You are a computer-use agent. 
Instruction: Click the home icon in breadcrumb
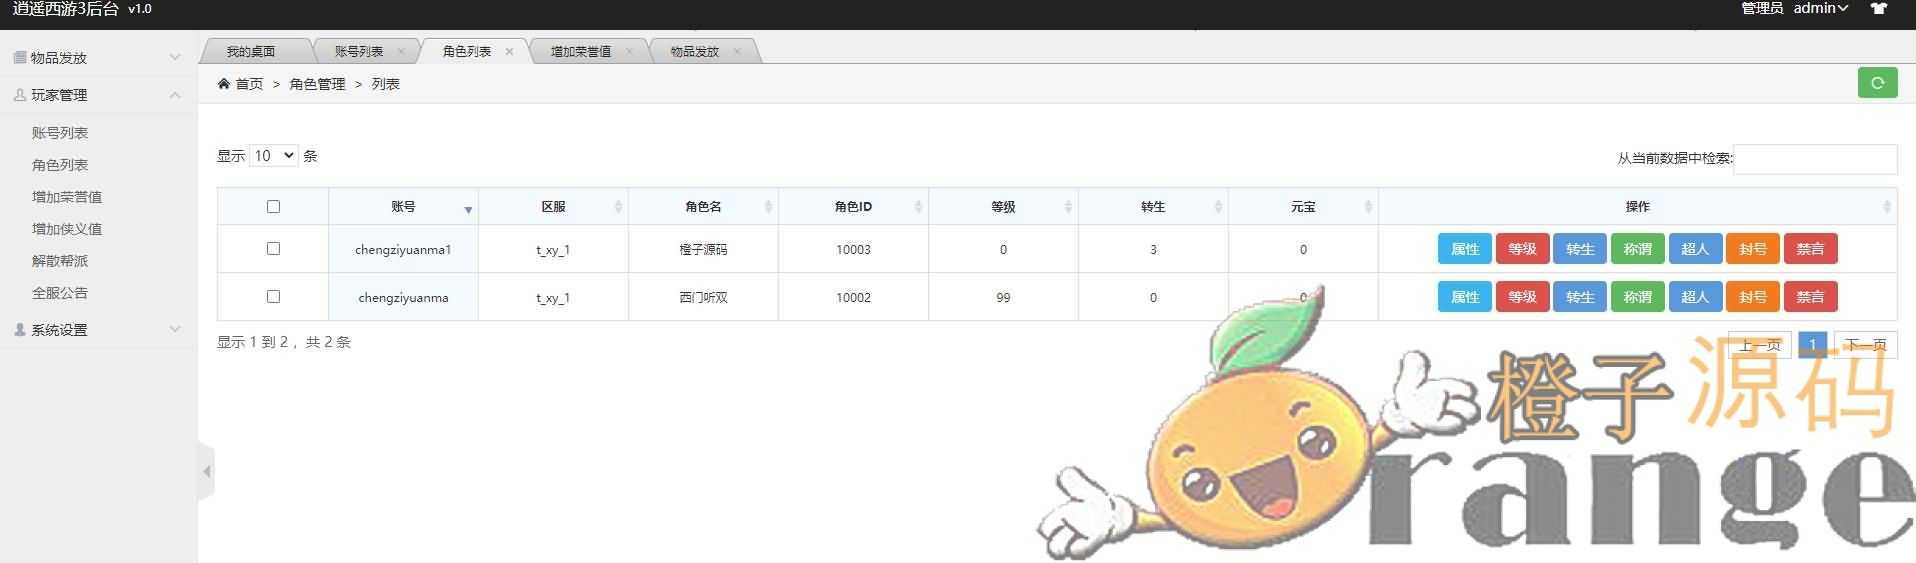pyautogui.click(x=223, y=84)
